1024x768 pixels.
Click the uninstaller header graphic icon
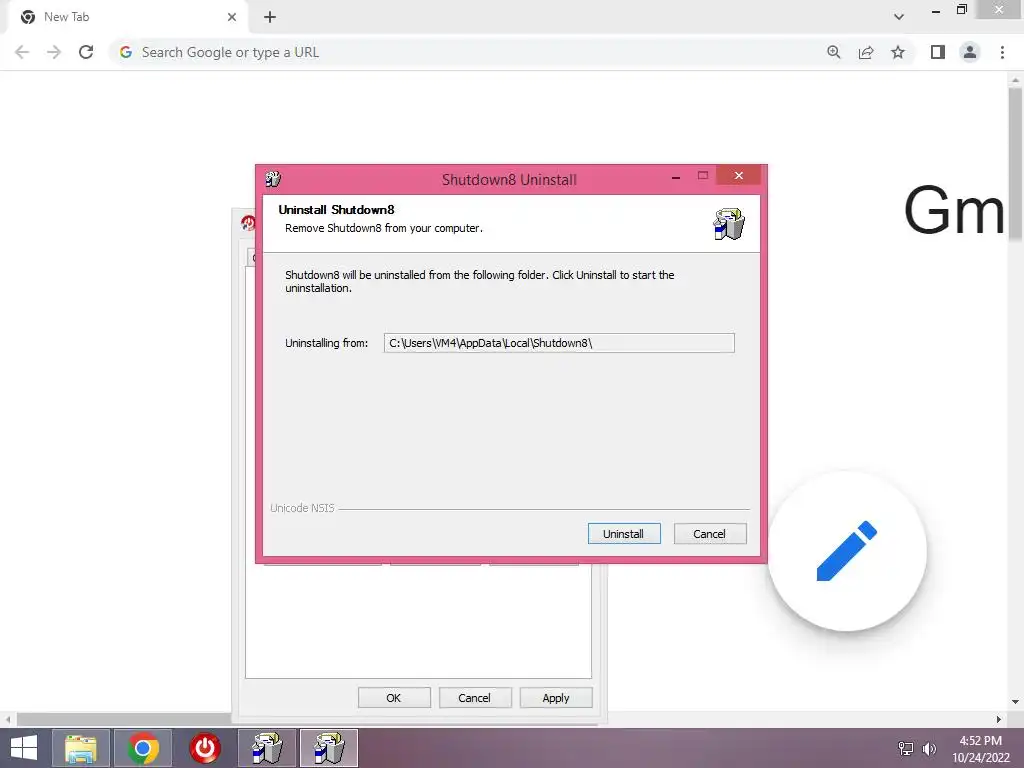pyautogui.click(x=729, y=224)
